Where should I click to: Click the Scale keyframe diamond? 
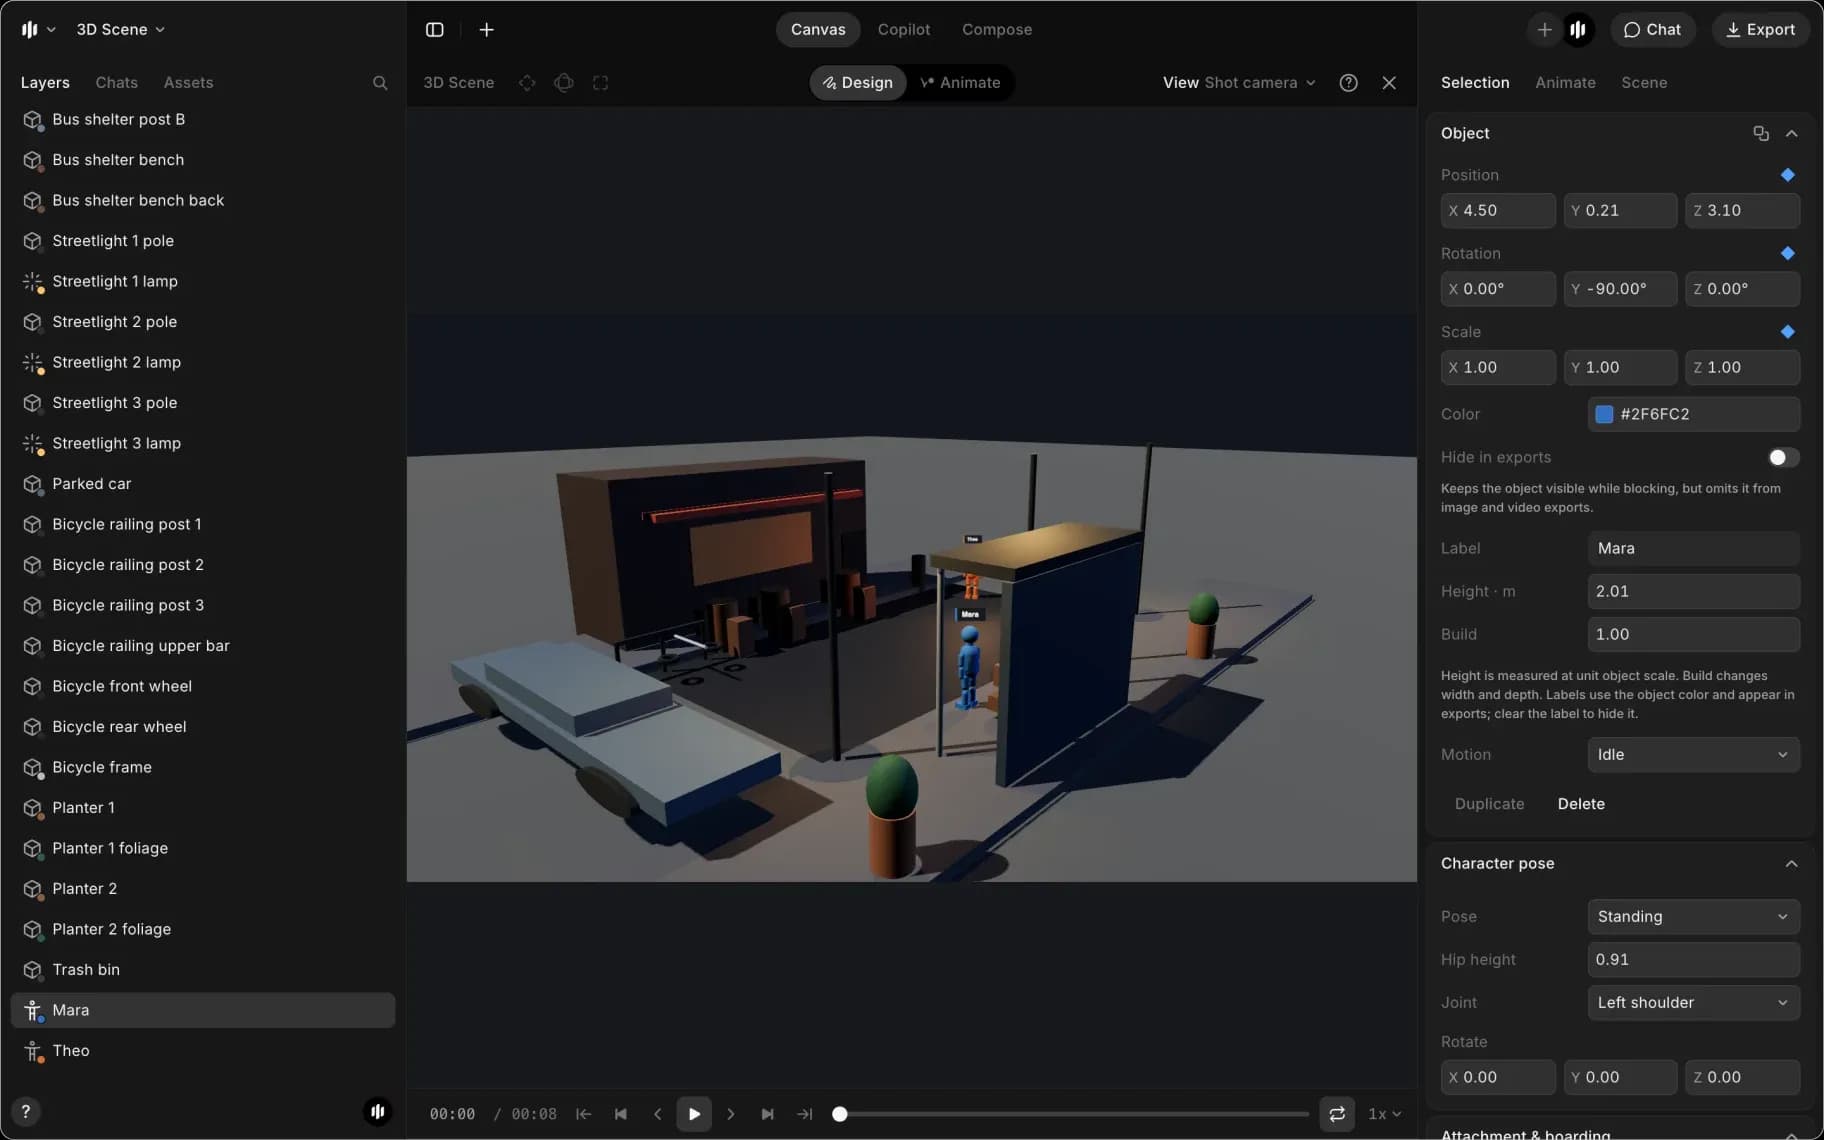(x=1788, y=332)
